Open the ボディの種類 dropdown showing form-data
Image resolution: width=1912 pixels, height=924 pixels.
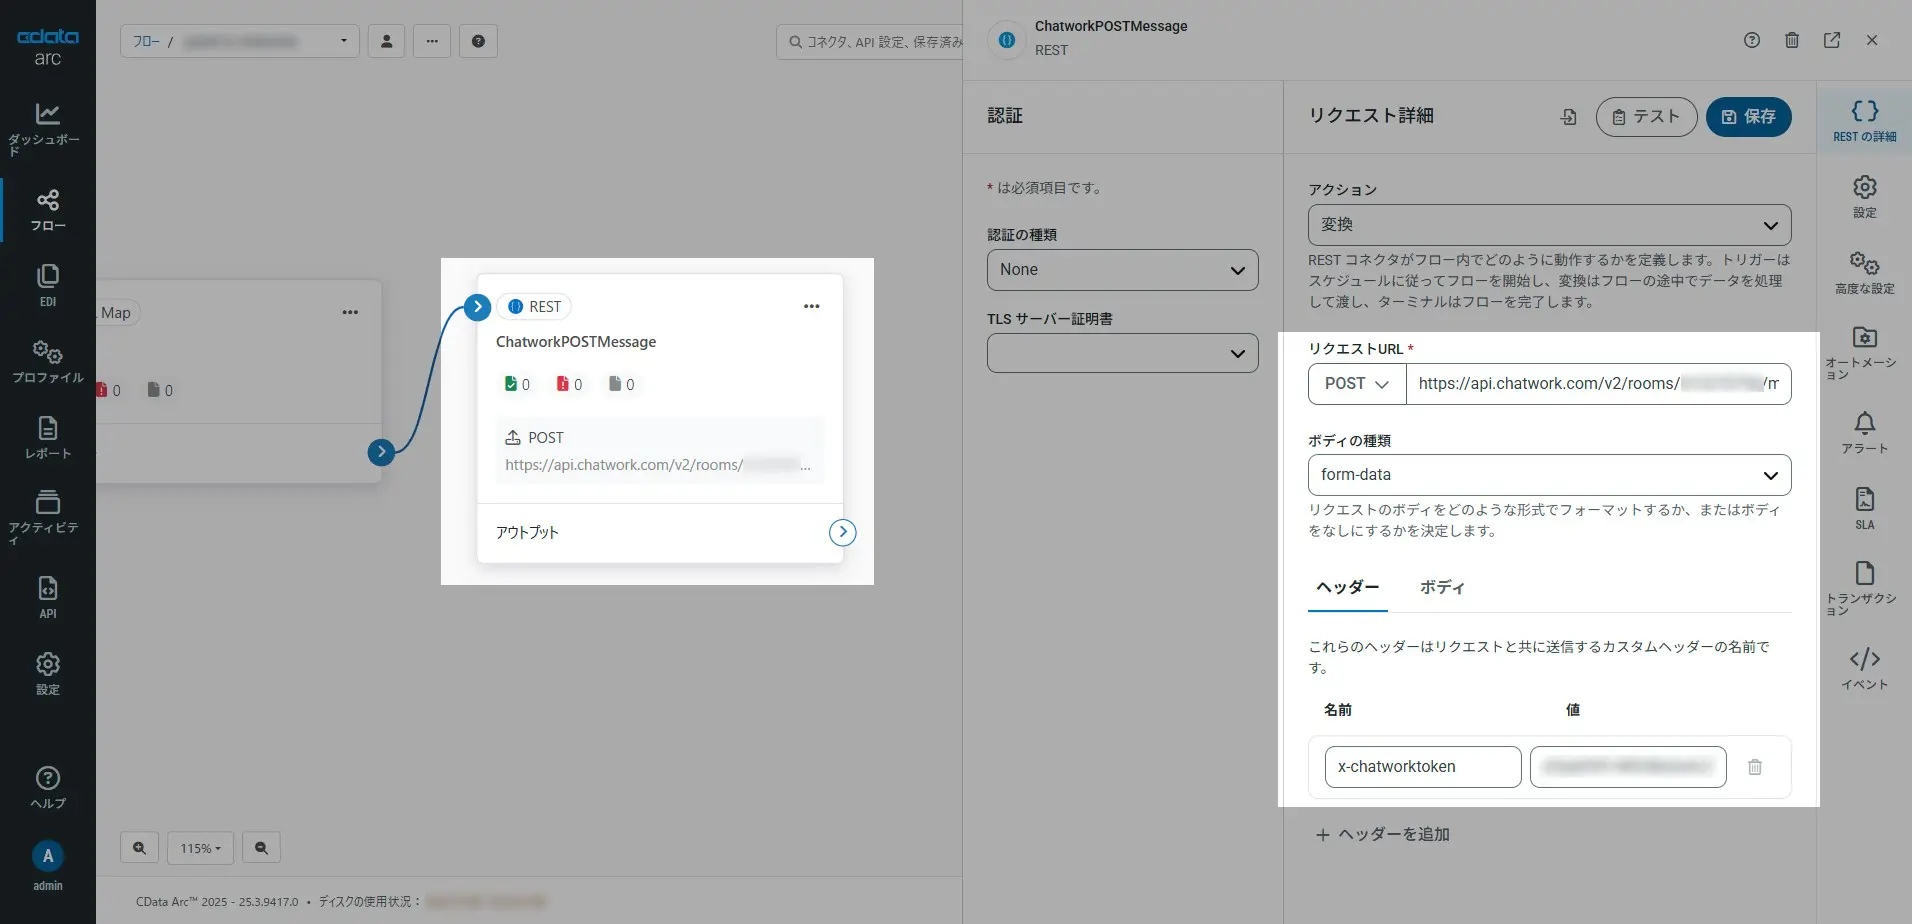click(x=1547, y=474)
